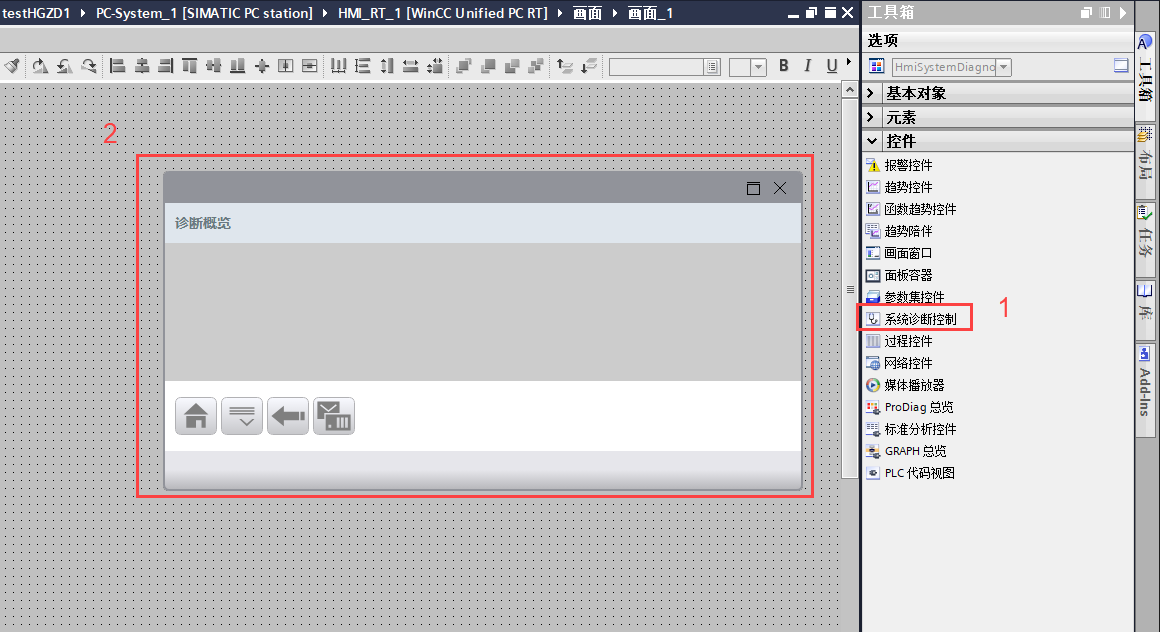Open the Add-Ins side tab

click(1145, 382)
